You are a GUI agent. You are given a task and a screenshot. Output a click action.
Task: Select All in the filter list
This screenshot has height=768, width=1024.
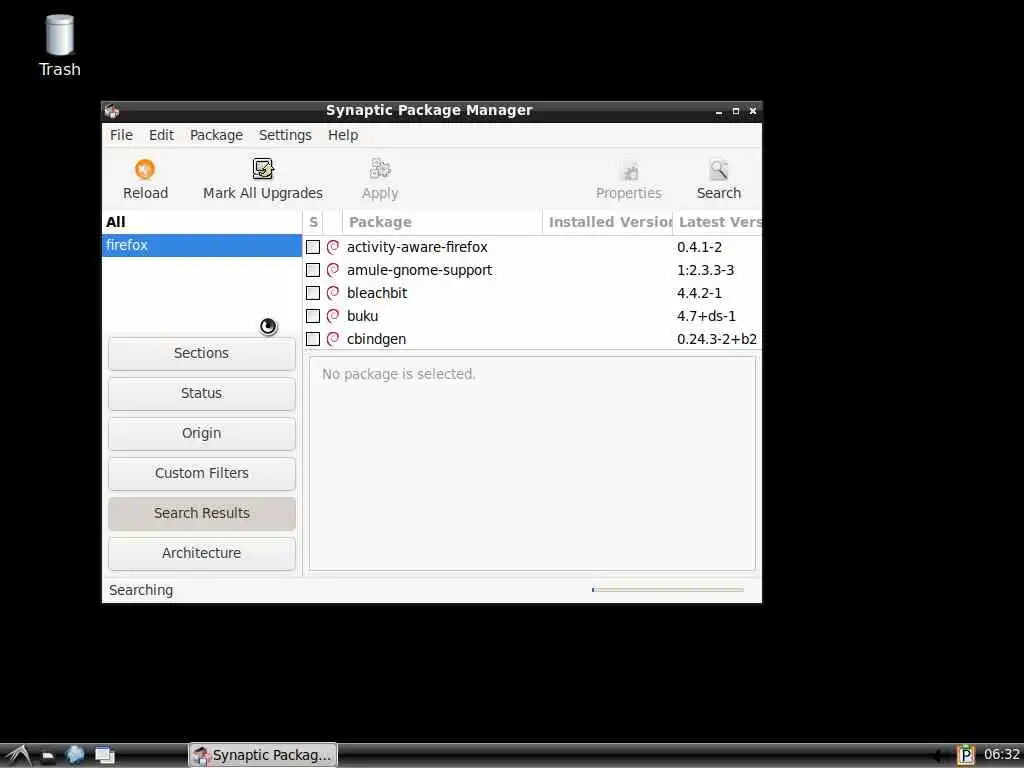(202, 222)
